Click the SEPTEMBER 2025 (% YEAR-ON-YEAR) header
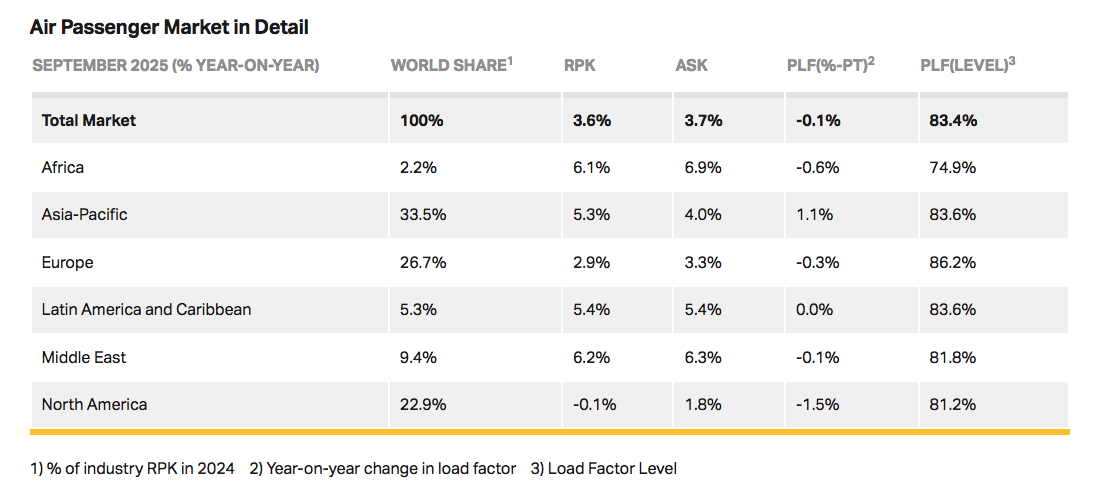 (x=176, y=65)
